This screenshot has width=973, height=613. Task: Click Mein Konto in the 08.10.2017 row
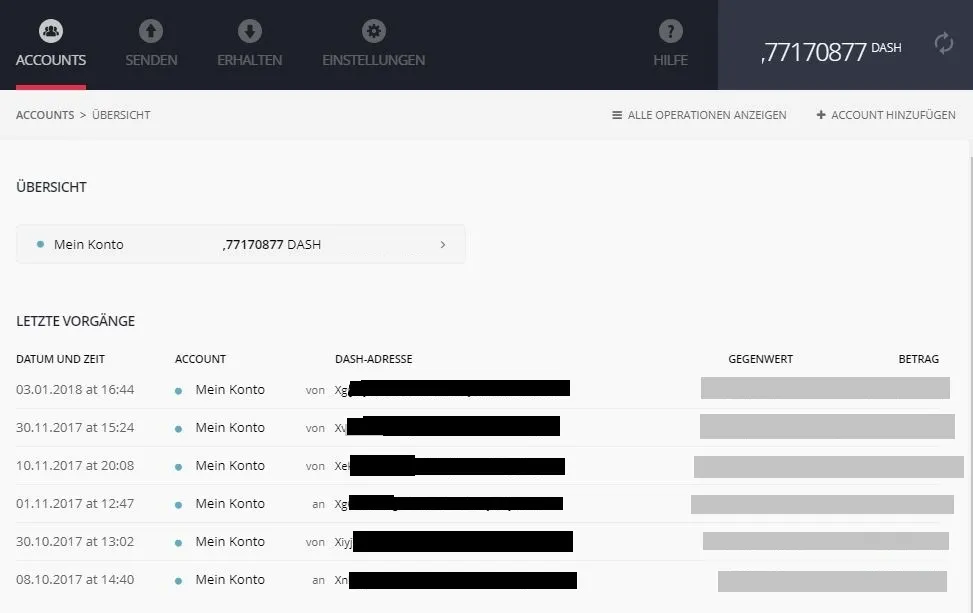click(x=230, y=579)
